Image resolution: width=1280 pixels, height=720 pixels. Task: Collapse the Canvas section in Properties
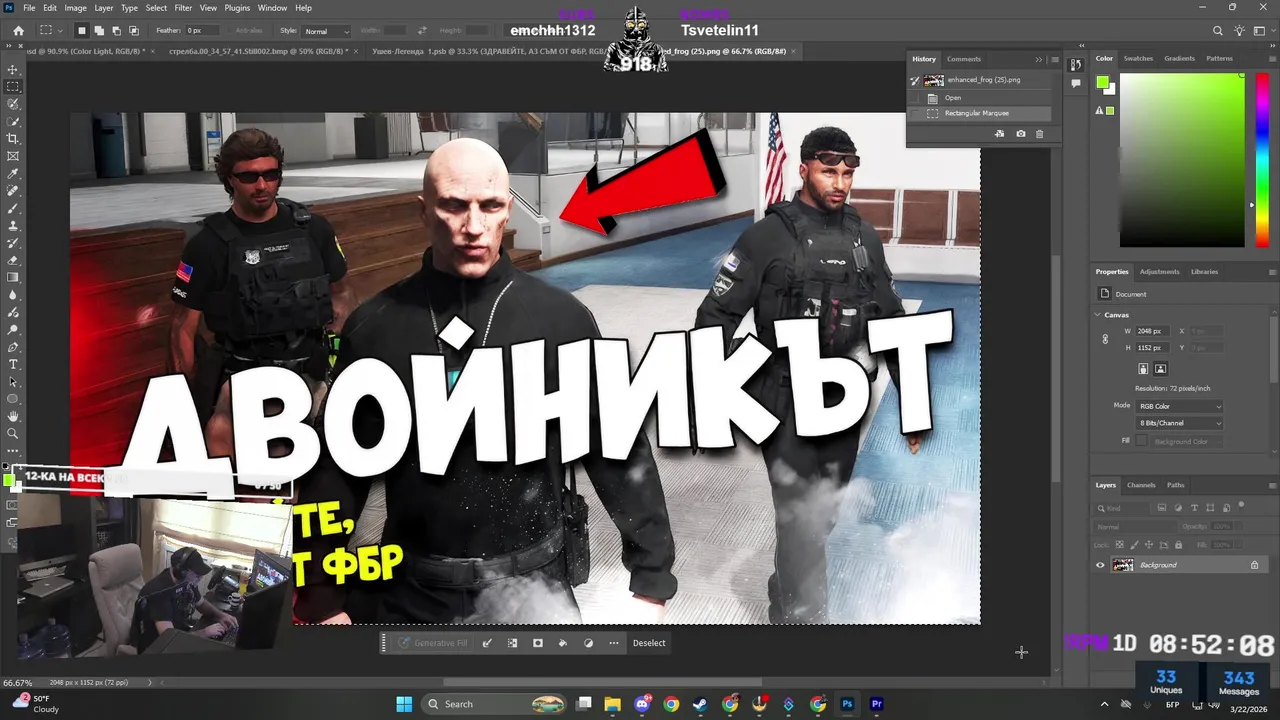pos(1098,315)
